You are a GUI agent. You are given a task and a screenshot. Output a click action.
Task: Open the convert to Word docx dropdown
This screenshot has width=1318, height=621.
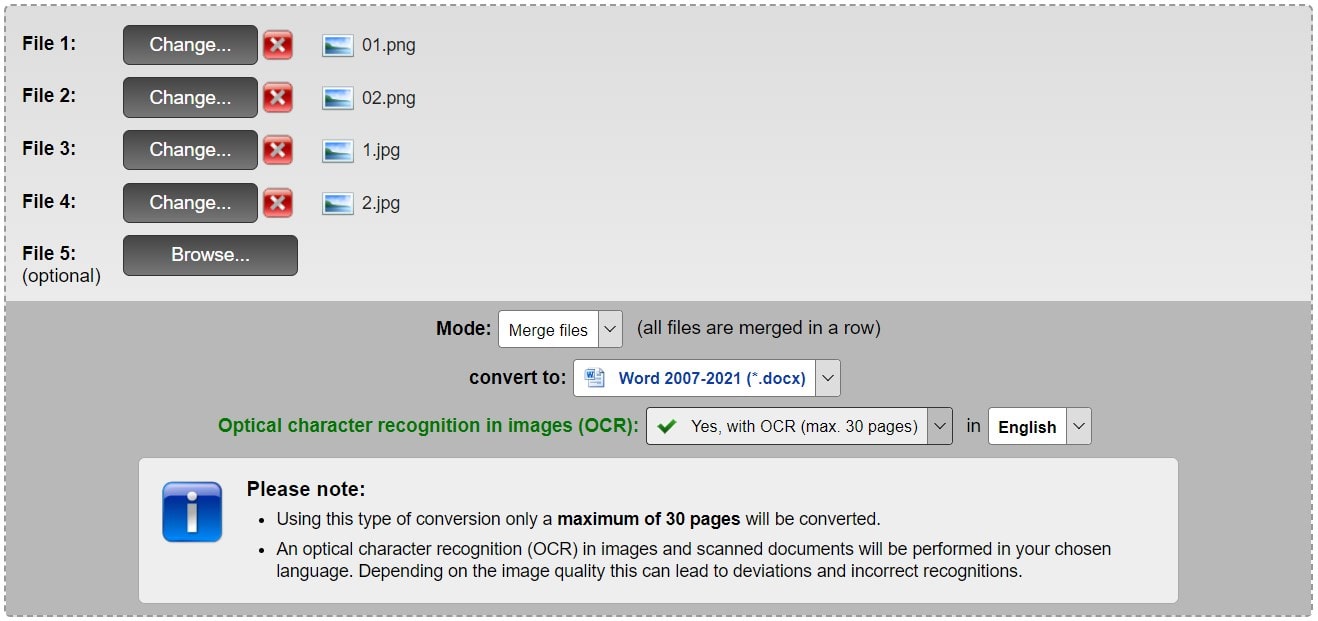click(x=707, y=378)
